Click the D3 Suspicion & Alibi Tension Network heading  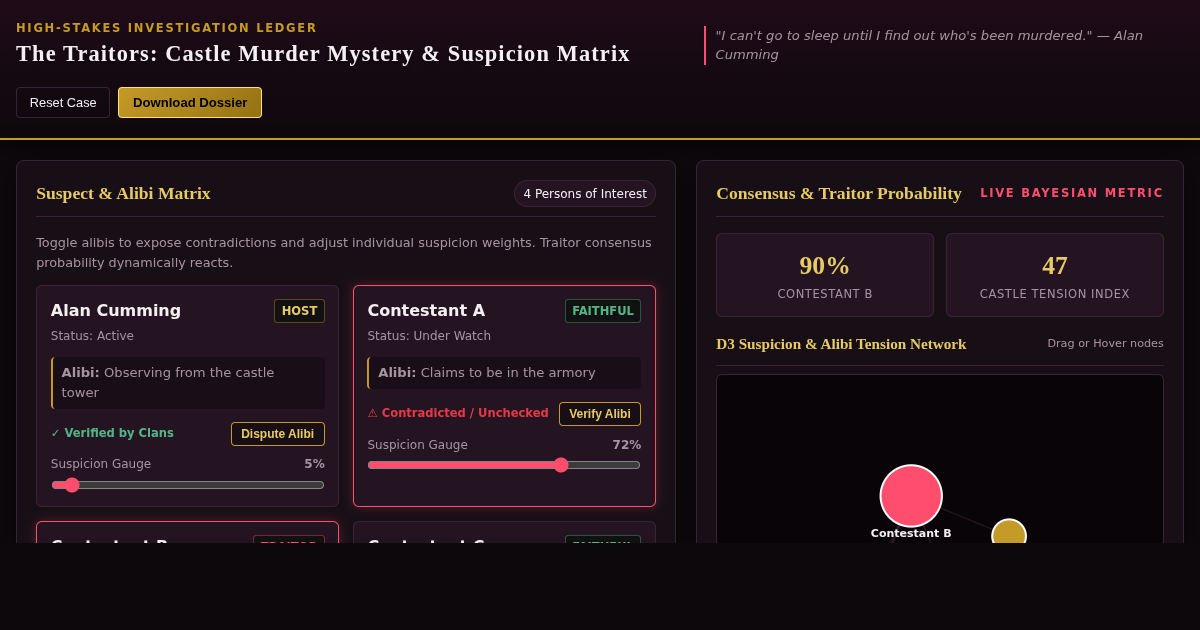pyautogui.click(x=841, y=344)
